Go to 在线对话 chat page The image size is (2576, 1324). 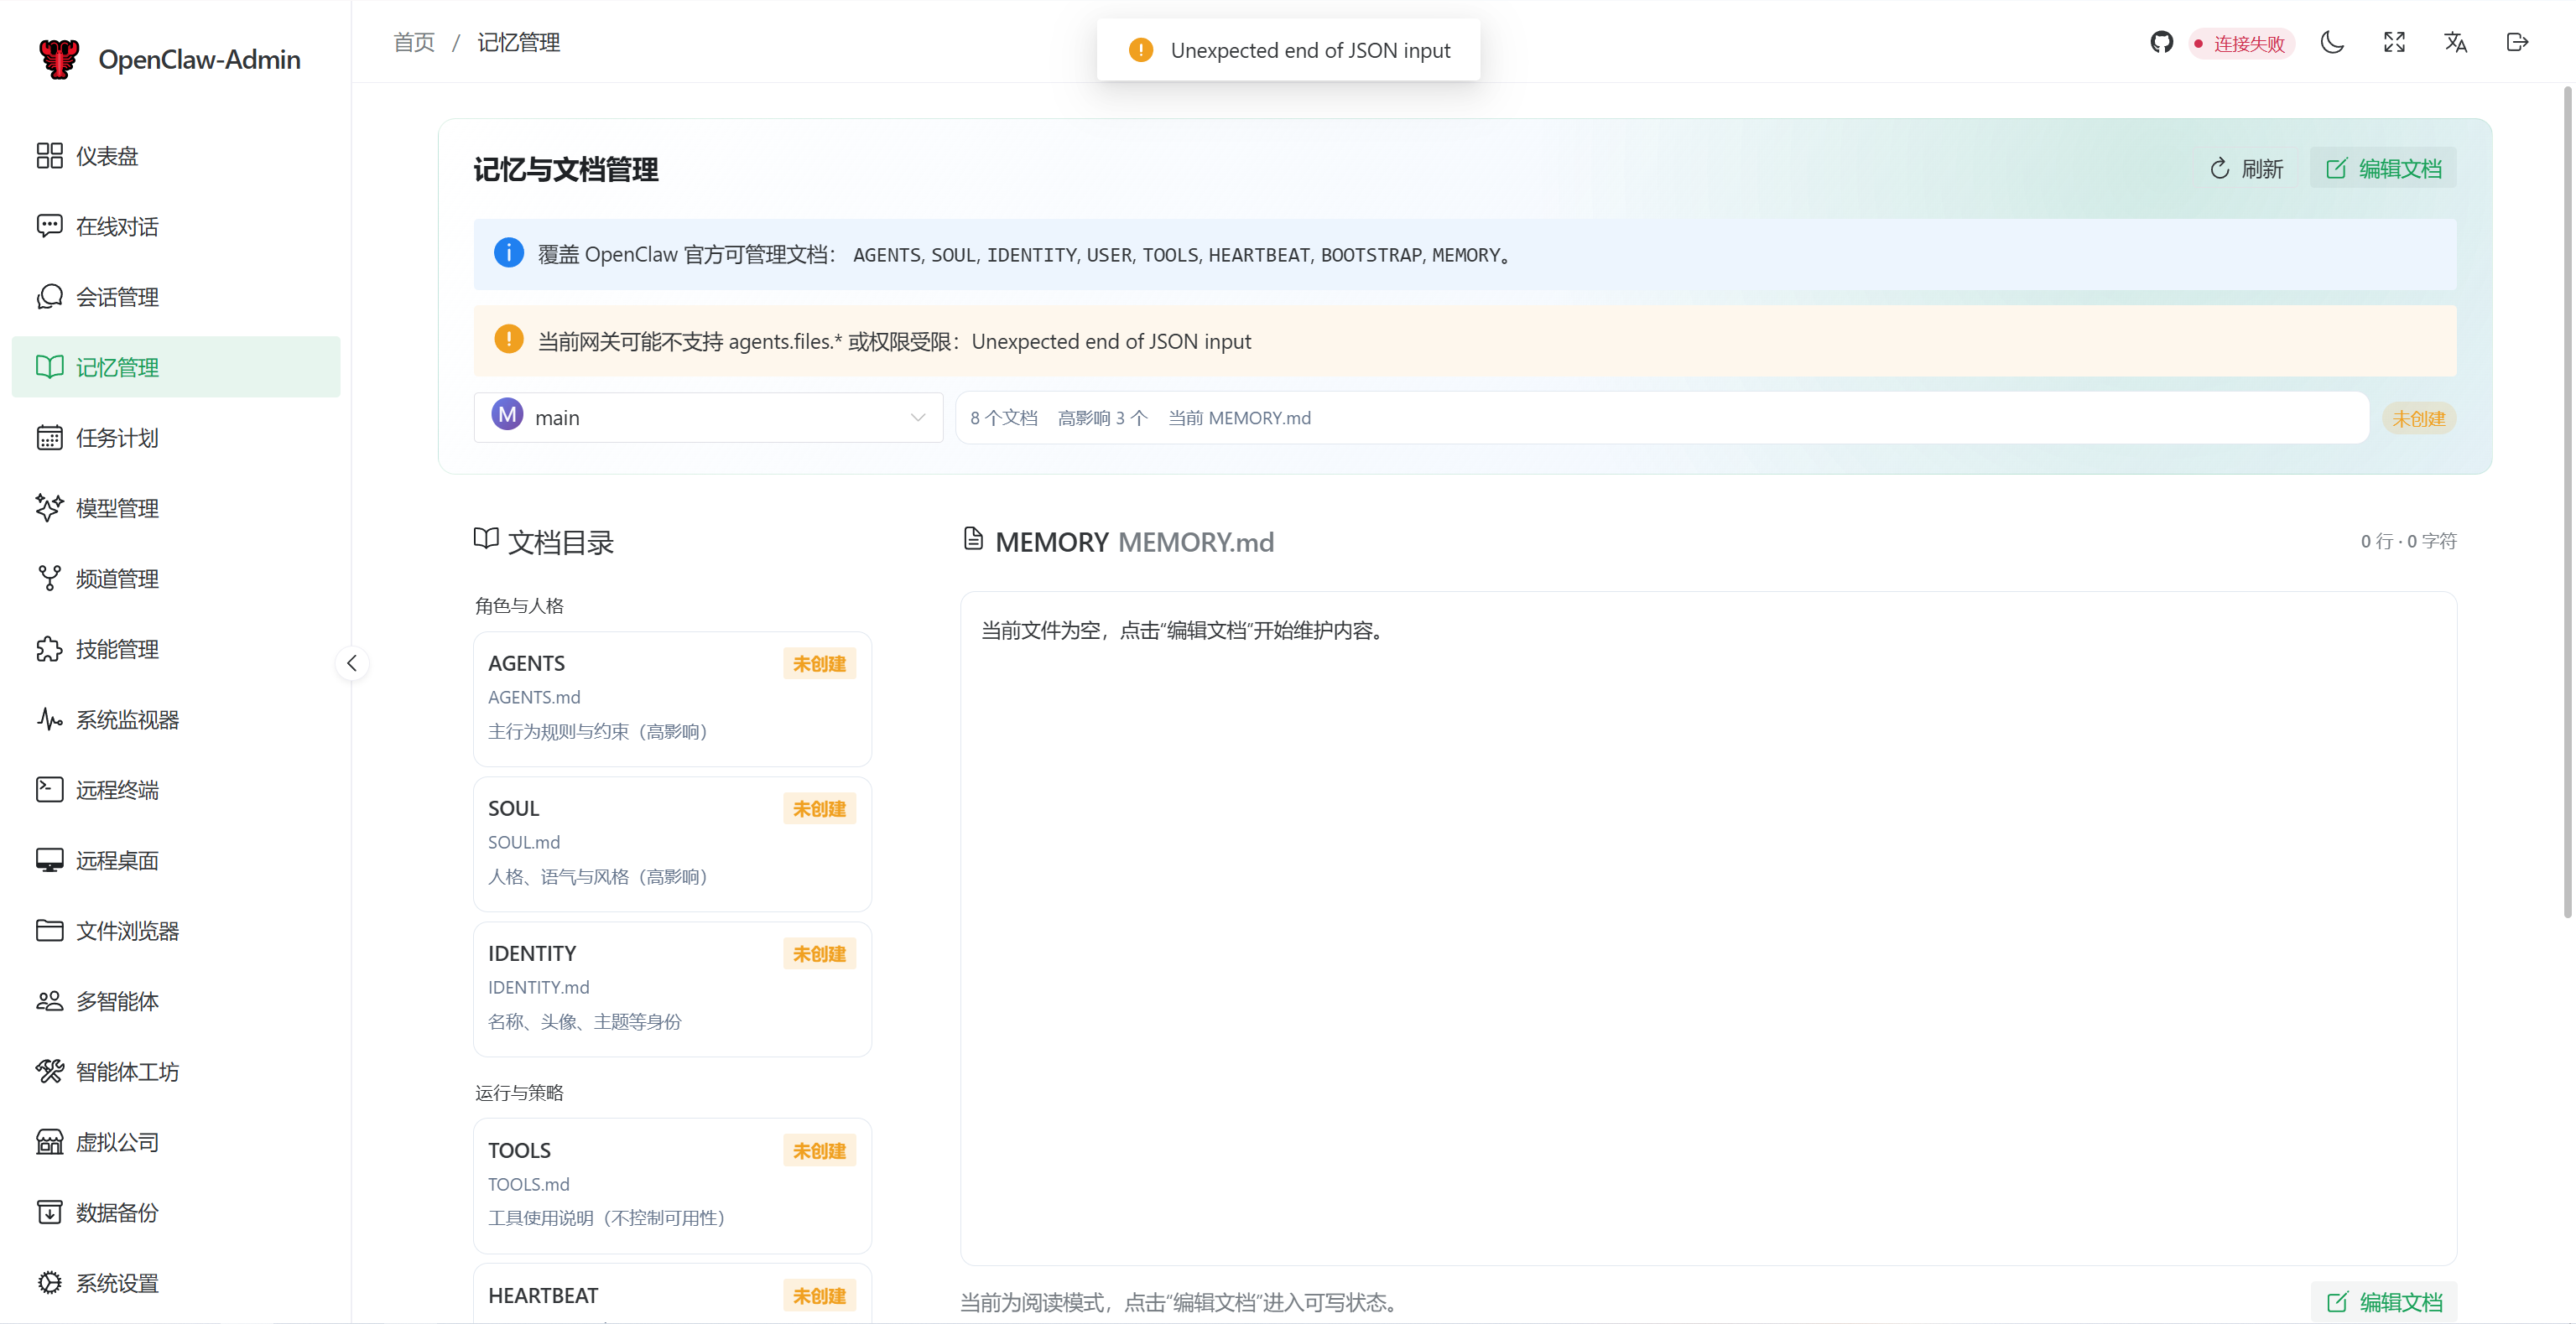(x=117, y=227)
